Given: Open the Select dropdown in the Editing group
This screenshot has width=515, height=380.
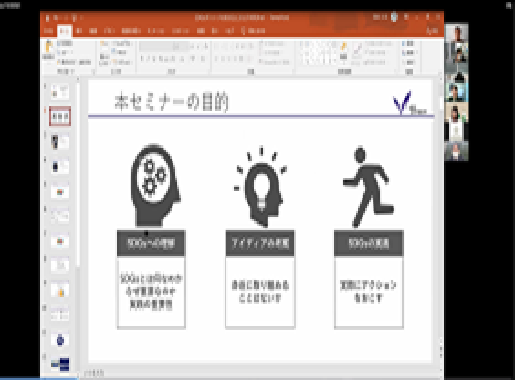Looking at the screenshot, I should click(x=407, y=62).
